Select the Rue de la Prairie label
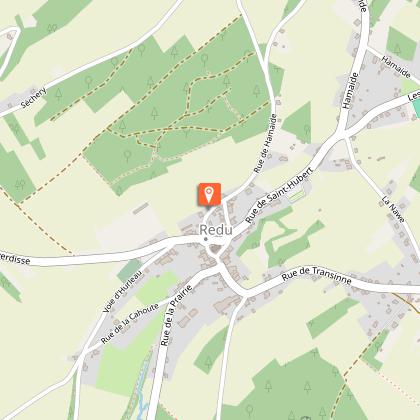The image size is (420, 420). (177, 315)
